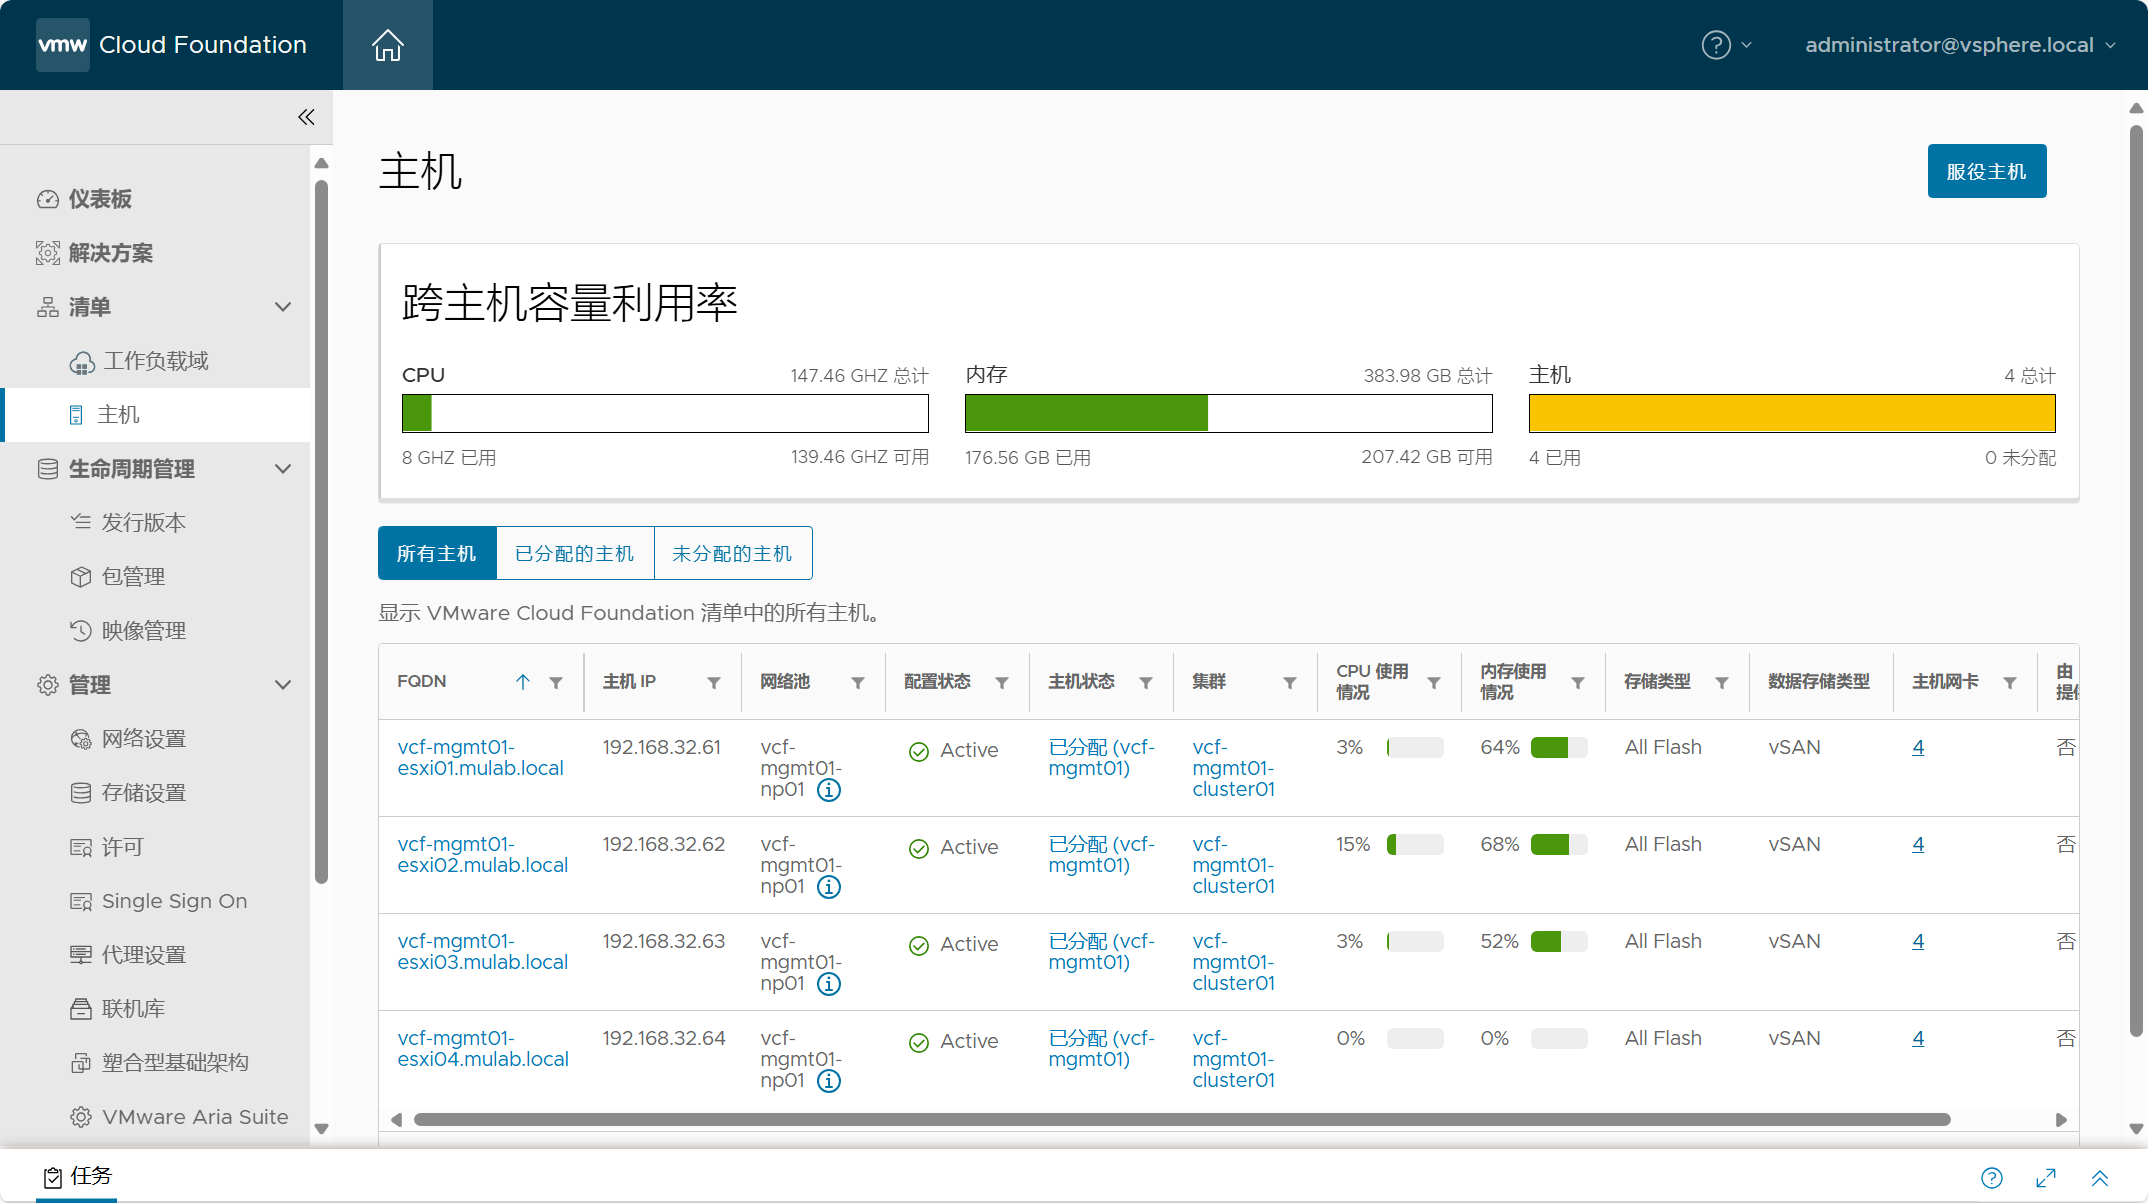Open filter for 配置状态 column

pyautogui.click(x=1002, y=682)
